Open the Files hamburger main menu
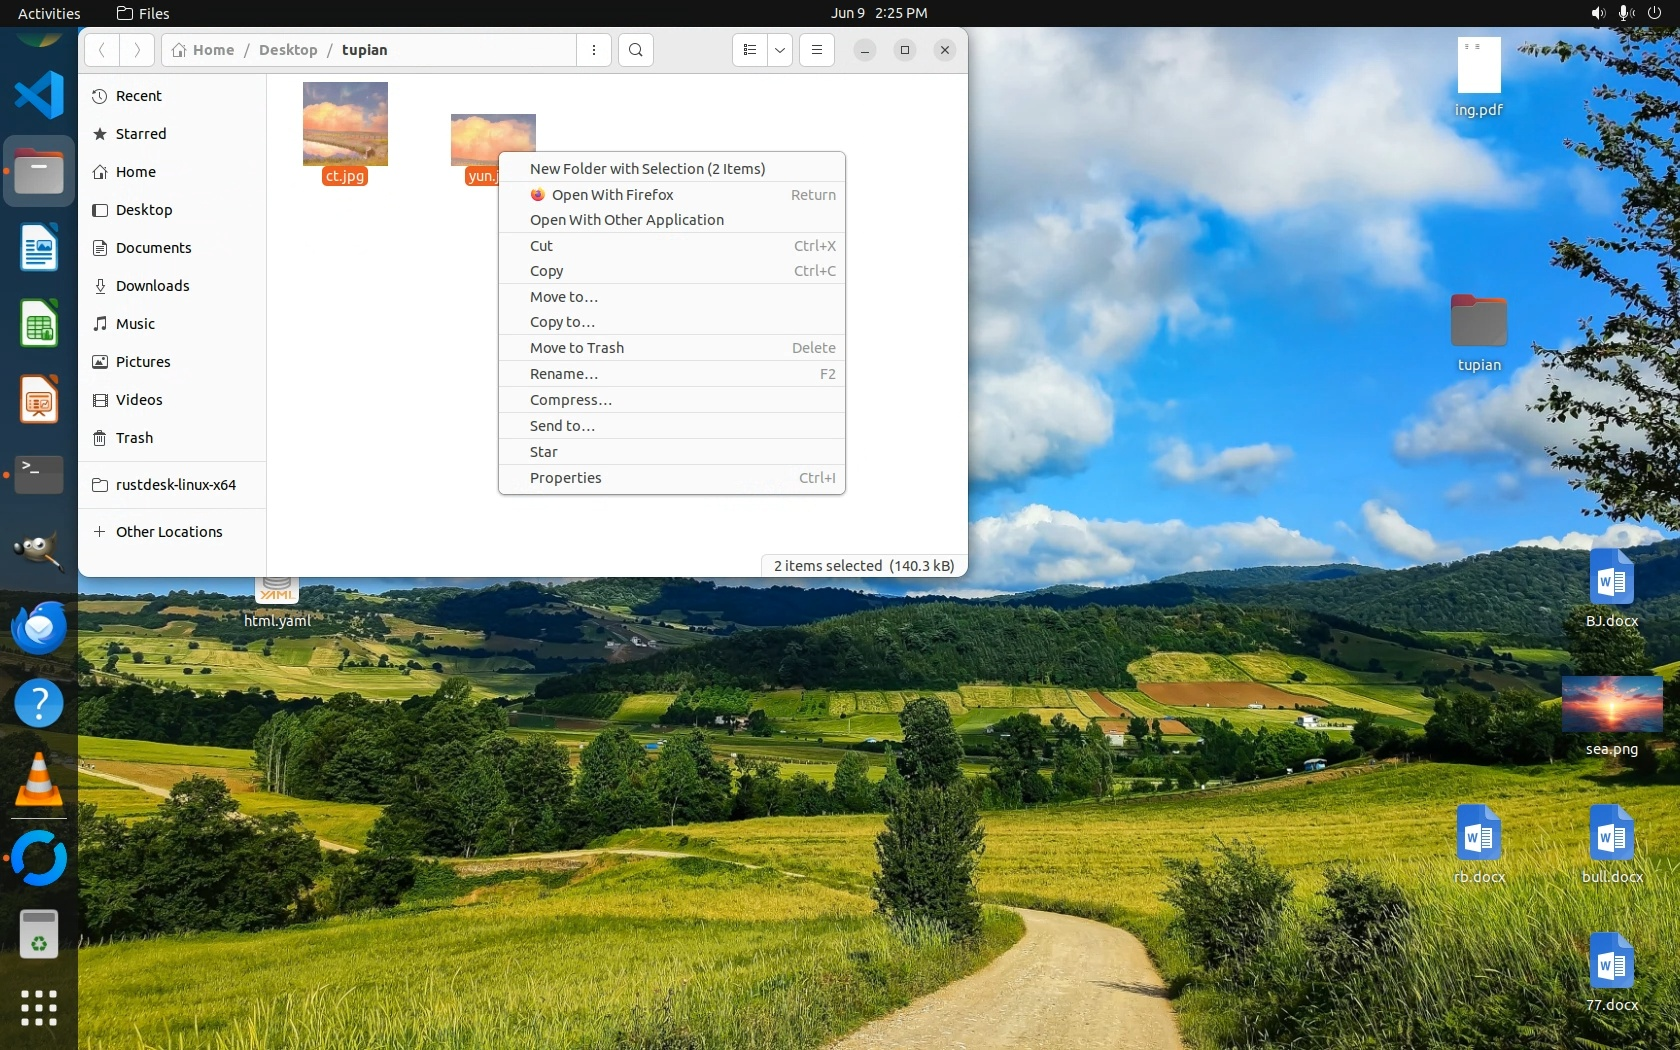The height and width of the screenshot is (1050, 1680). pos(817,50)
